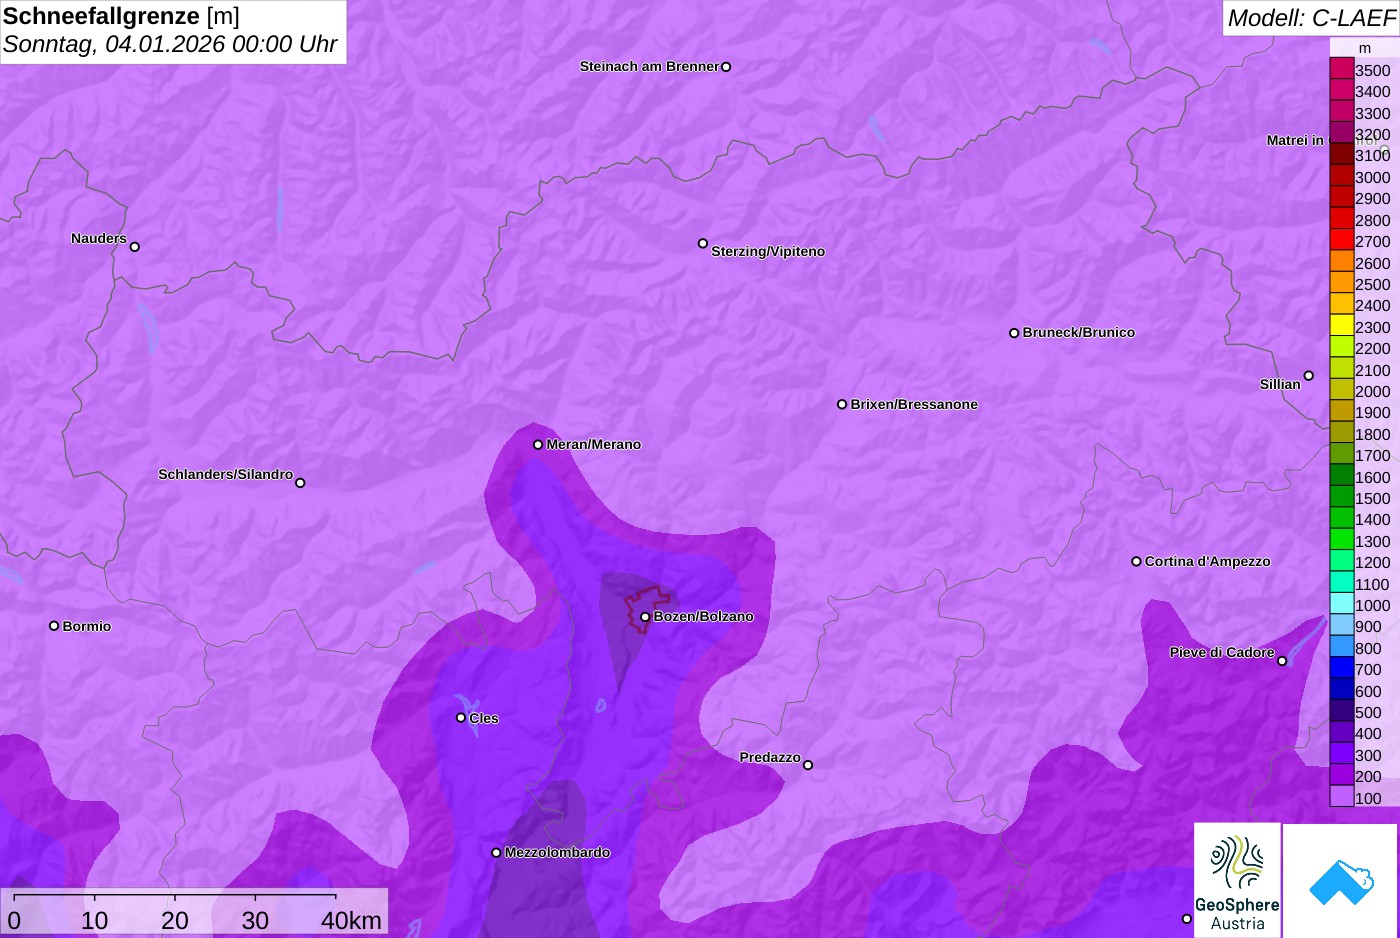Pick the yellow 2300 m legend swatch
1400x938 pixels.
click(x=1341, y=326)
